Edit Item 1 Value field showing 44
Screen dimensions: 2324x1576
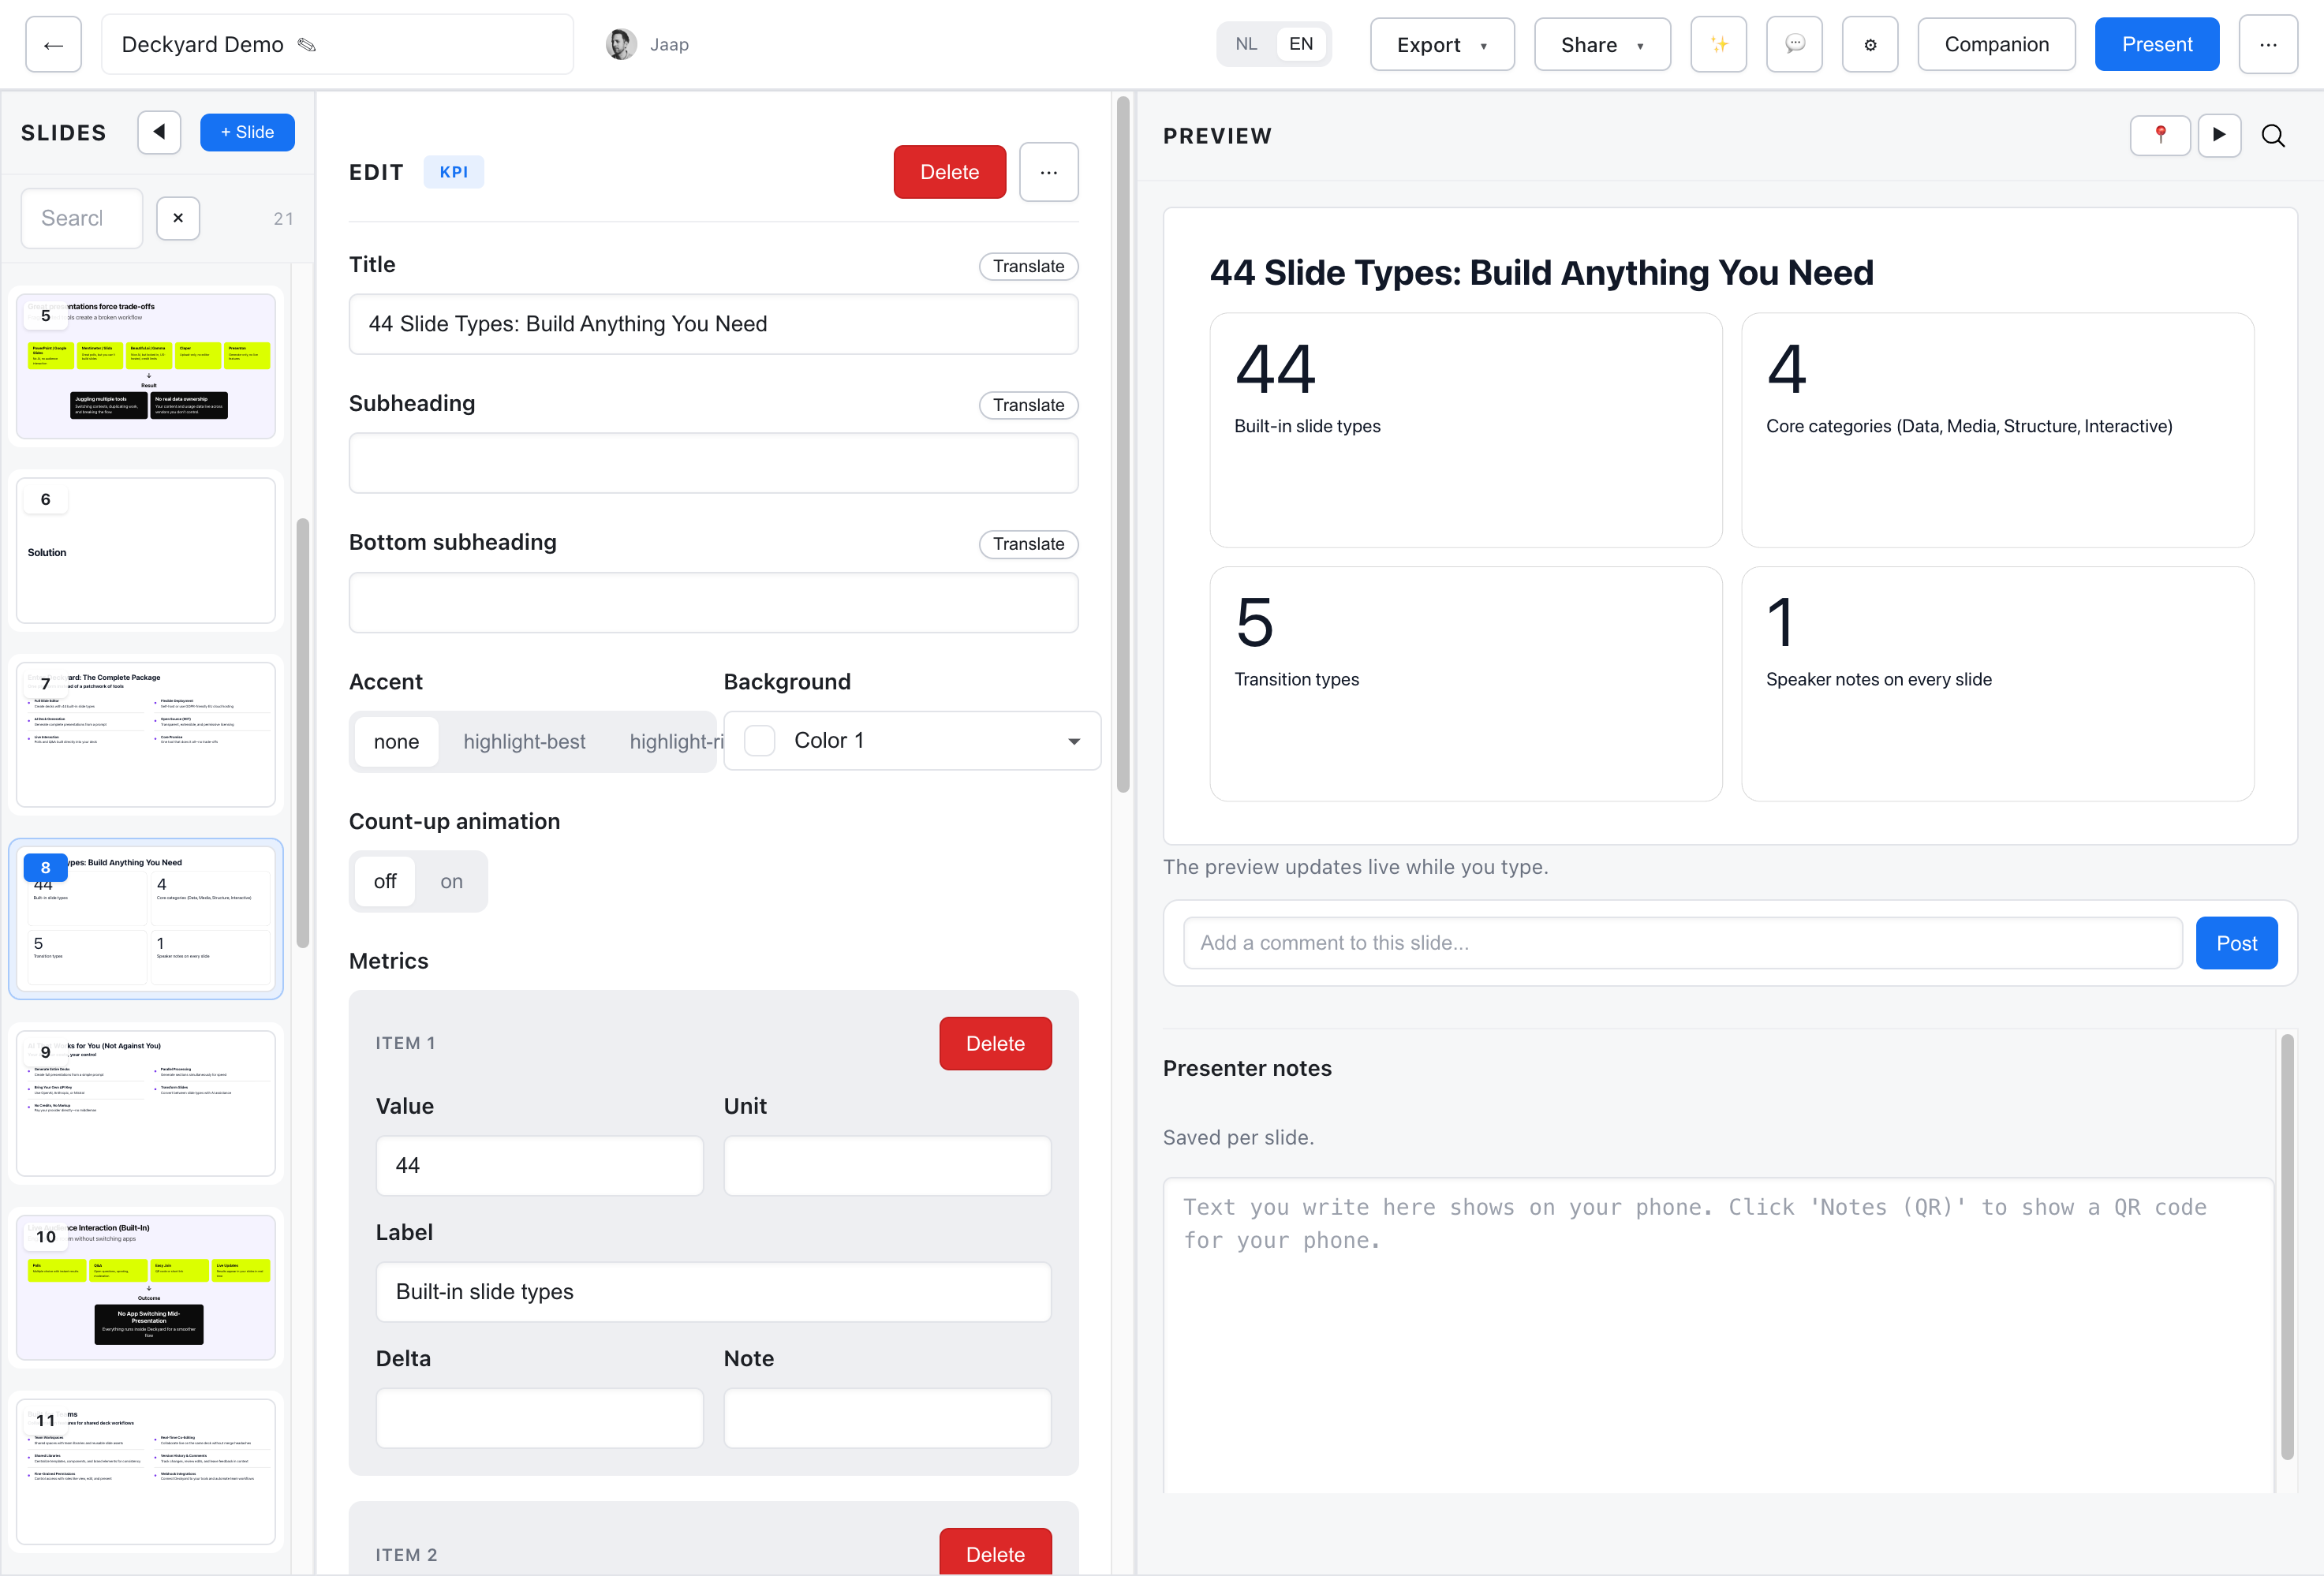539,1165
